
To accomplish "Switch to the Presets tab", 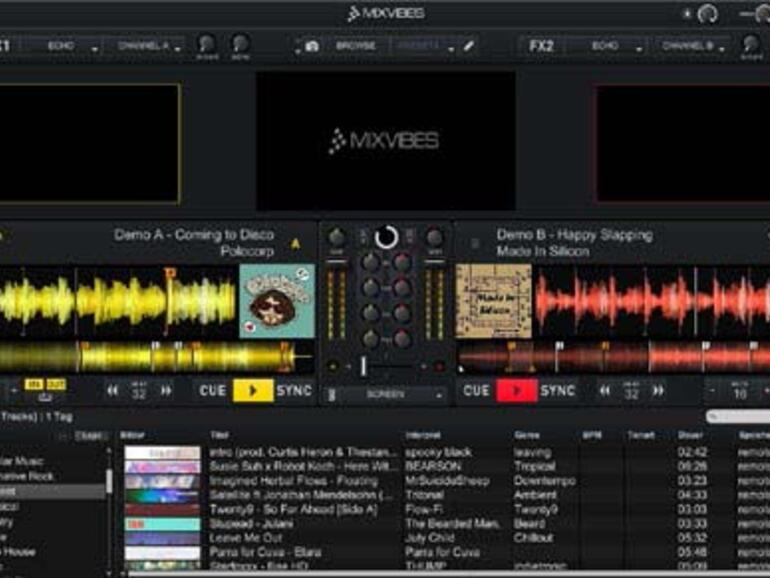I will (x=419, y=46).
